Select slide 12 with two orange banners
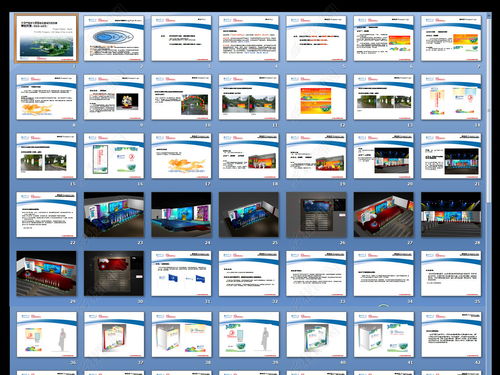Screen dimensions: 500x375 pyautogui.click(x=316, y=97)
